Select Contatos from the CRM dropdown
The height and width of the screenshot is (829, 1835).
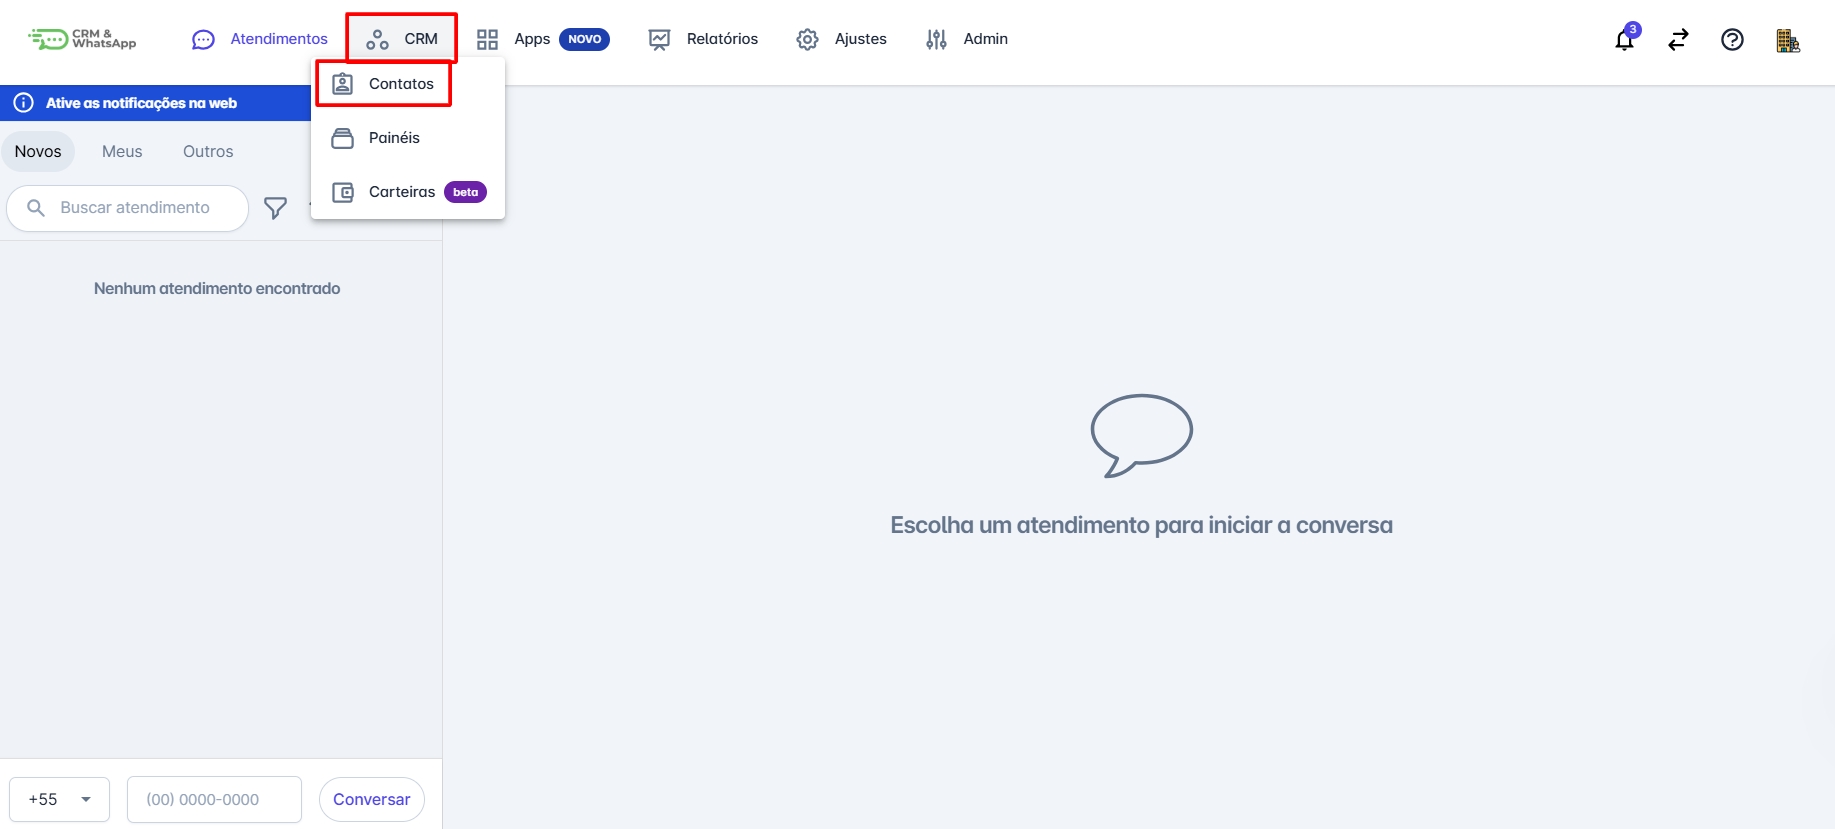coord(408,84)
